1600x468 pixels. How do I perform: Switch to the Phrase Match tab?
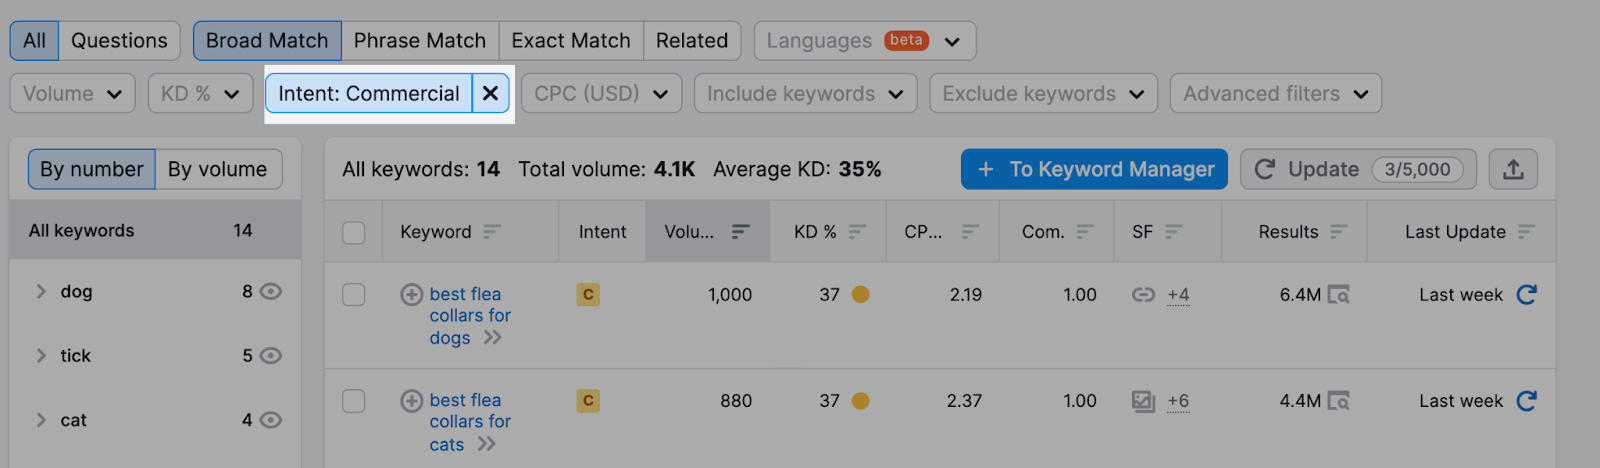click(x=420, y=41)
